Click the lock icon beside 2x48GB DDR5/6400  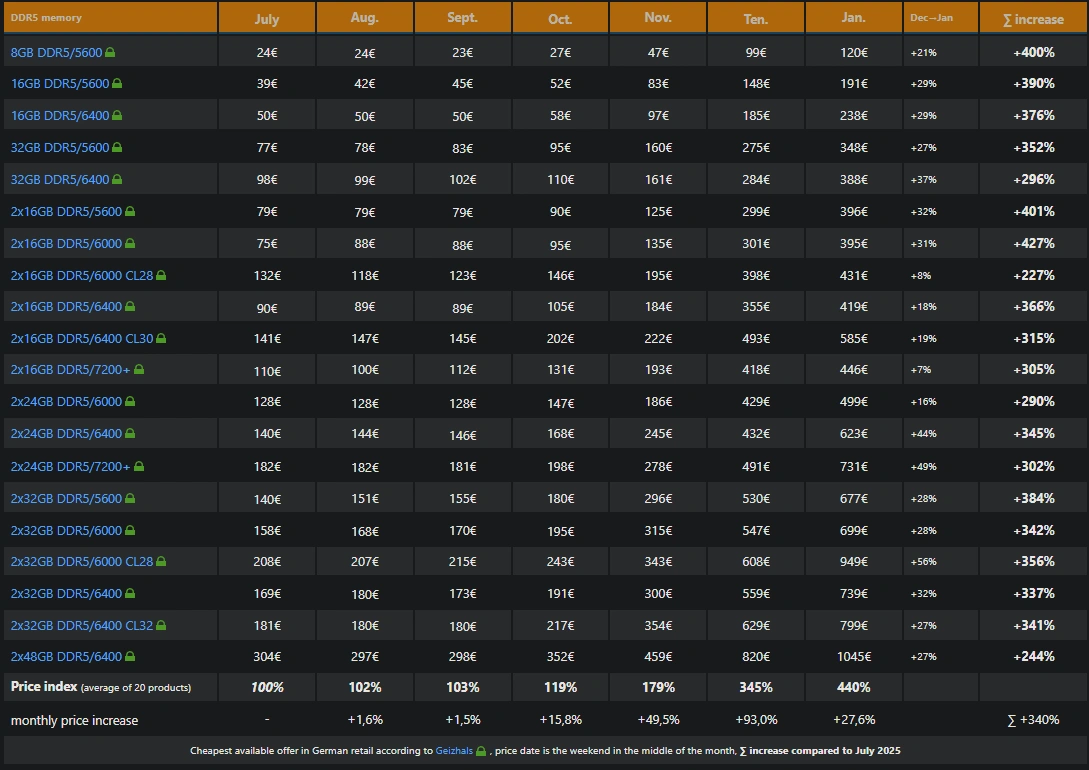point(130,657)
